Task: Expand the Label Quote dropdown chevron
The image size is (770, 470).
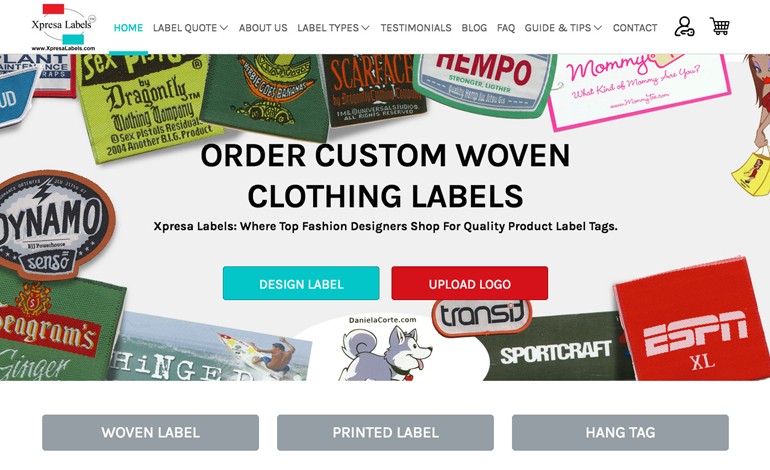Action: 224,28
